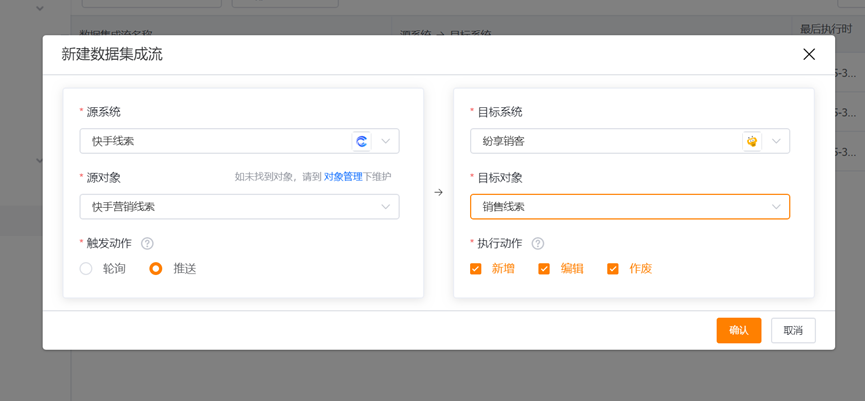
Task: Click the chevron arrow in 目标系统 field
Action: 776,141
